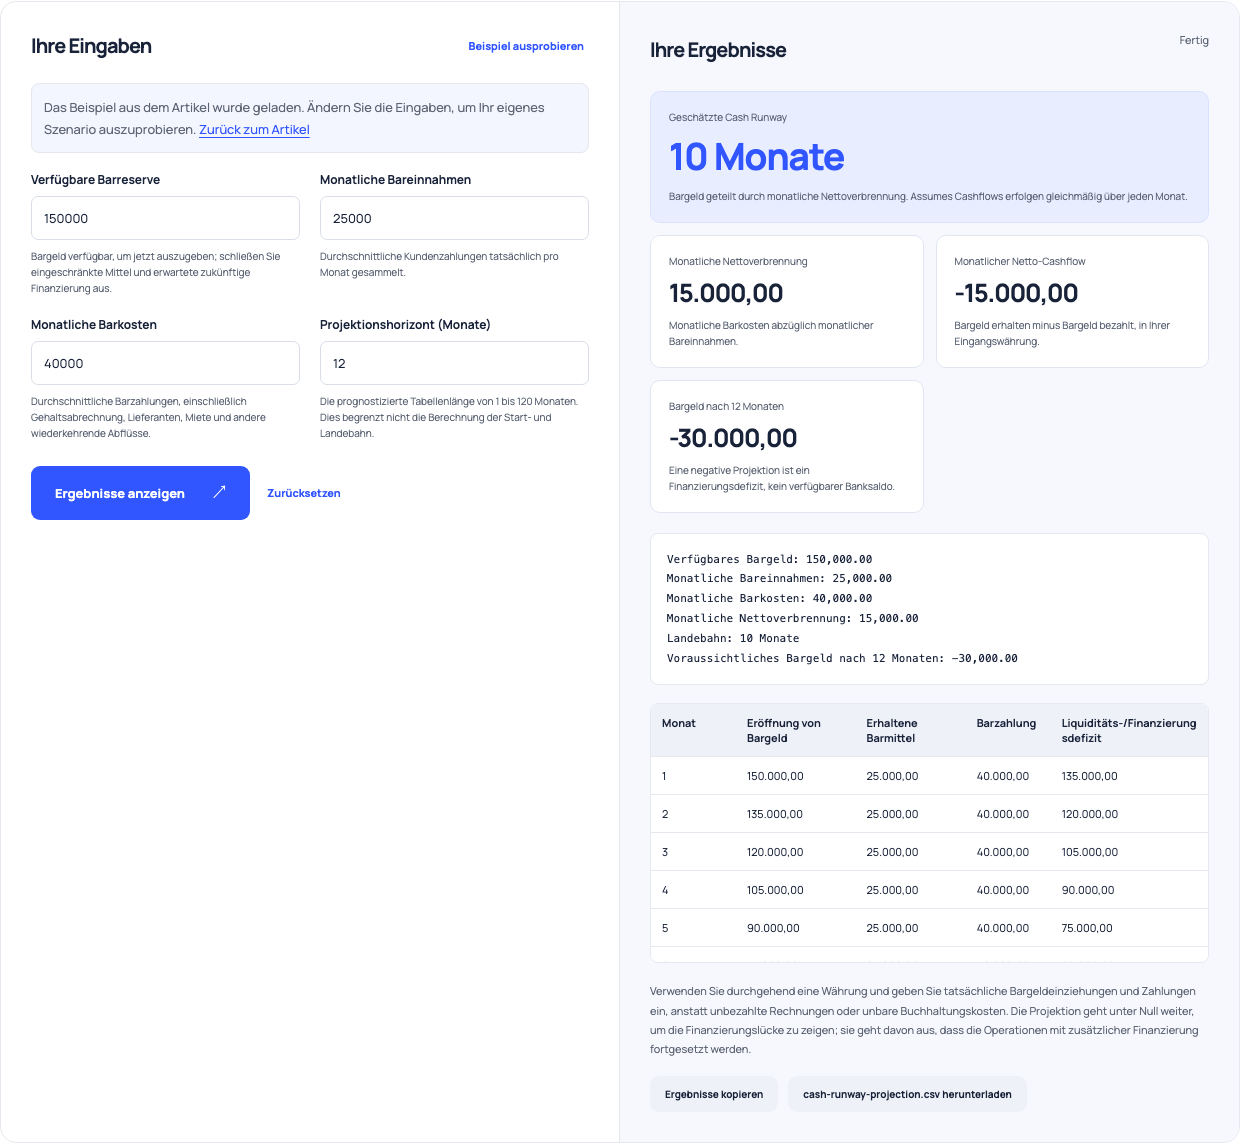1240x1144 pixels.
Task: Click the Geschätzte Cash Runway label
Action: (728, 117)
